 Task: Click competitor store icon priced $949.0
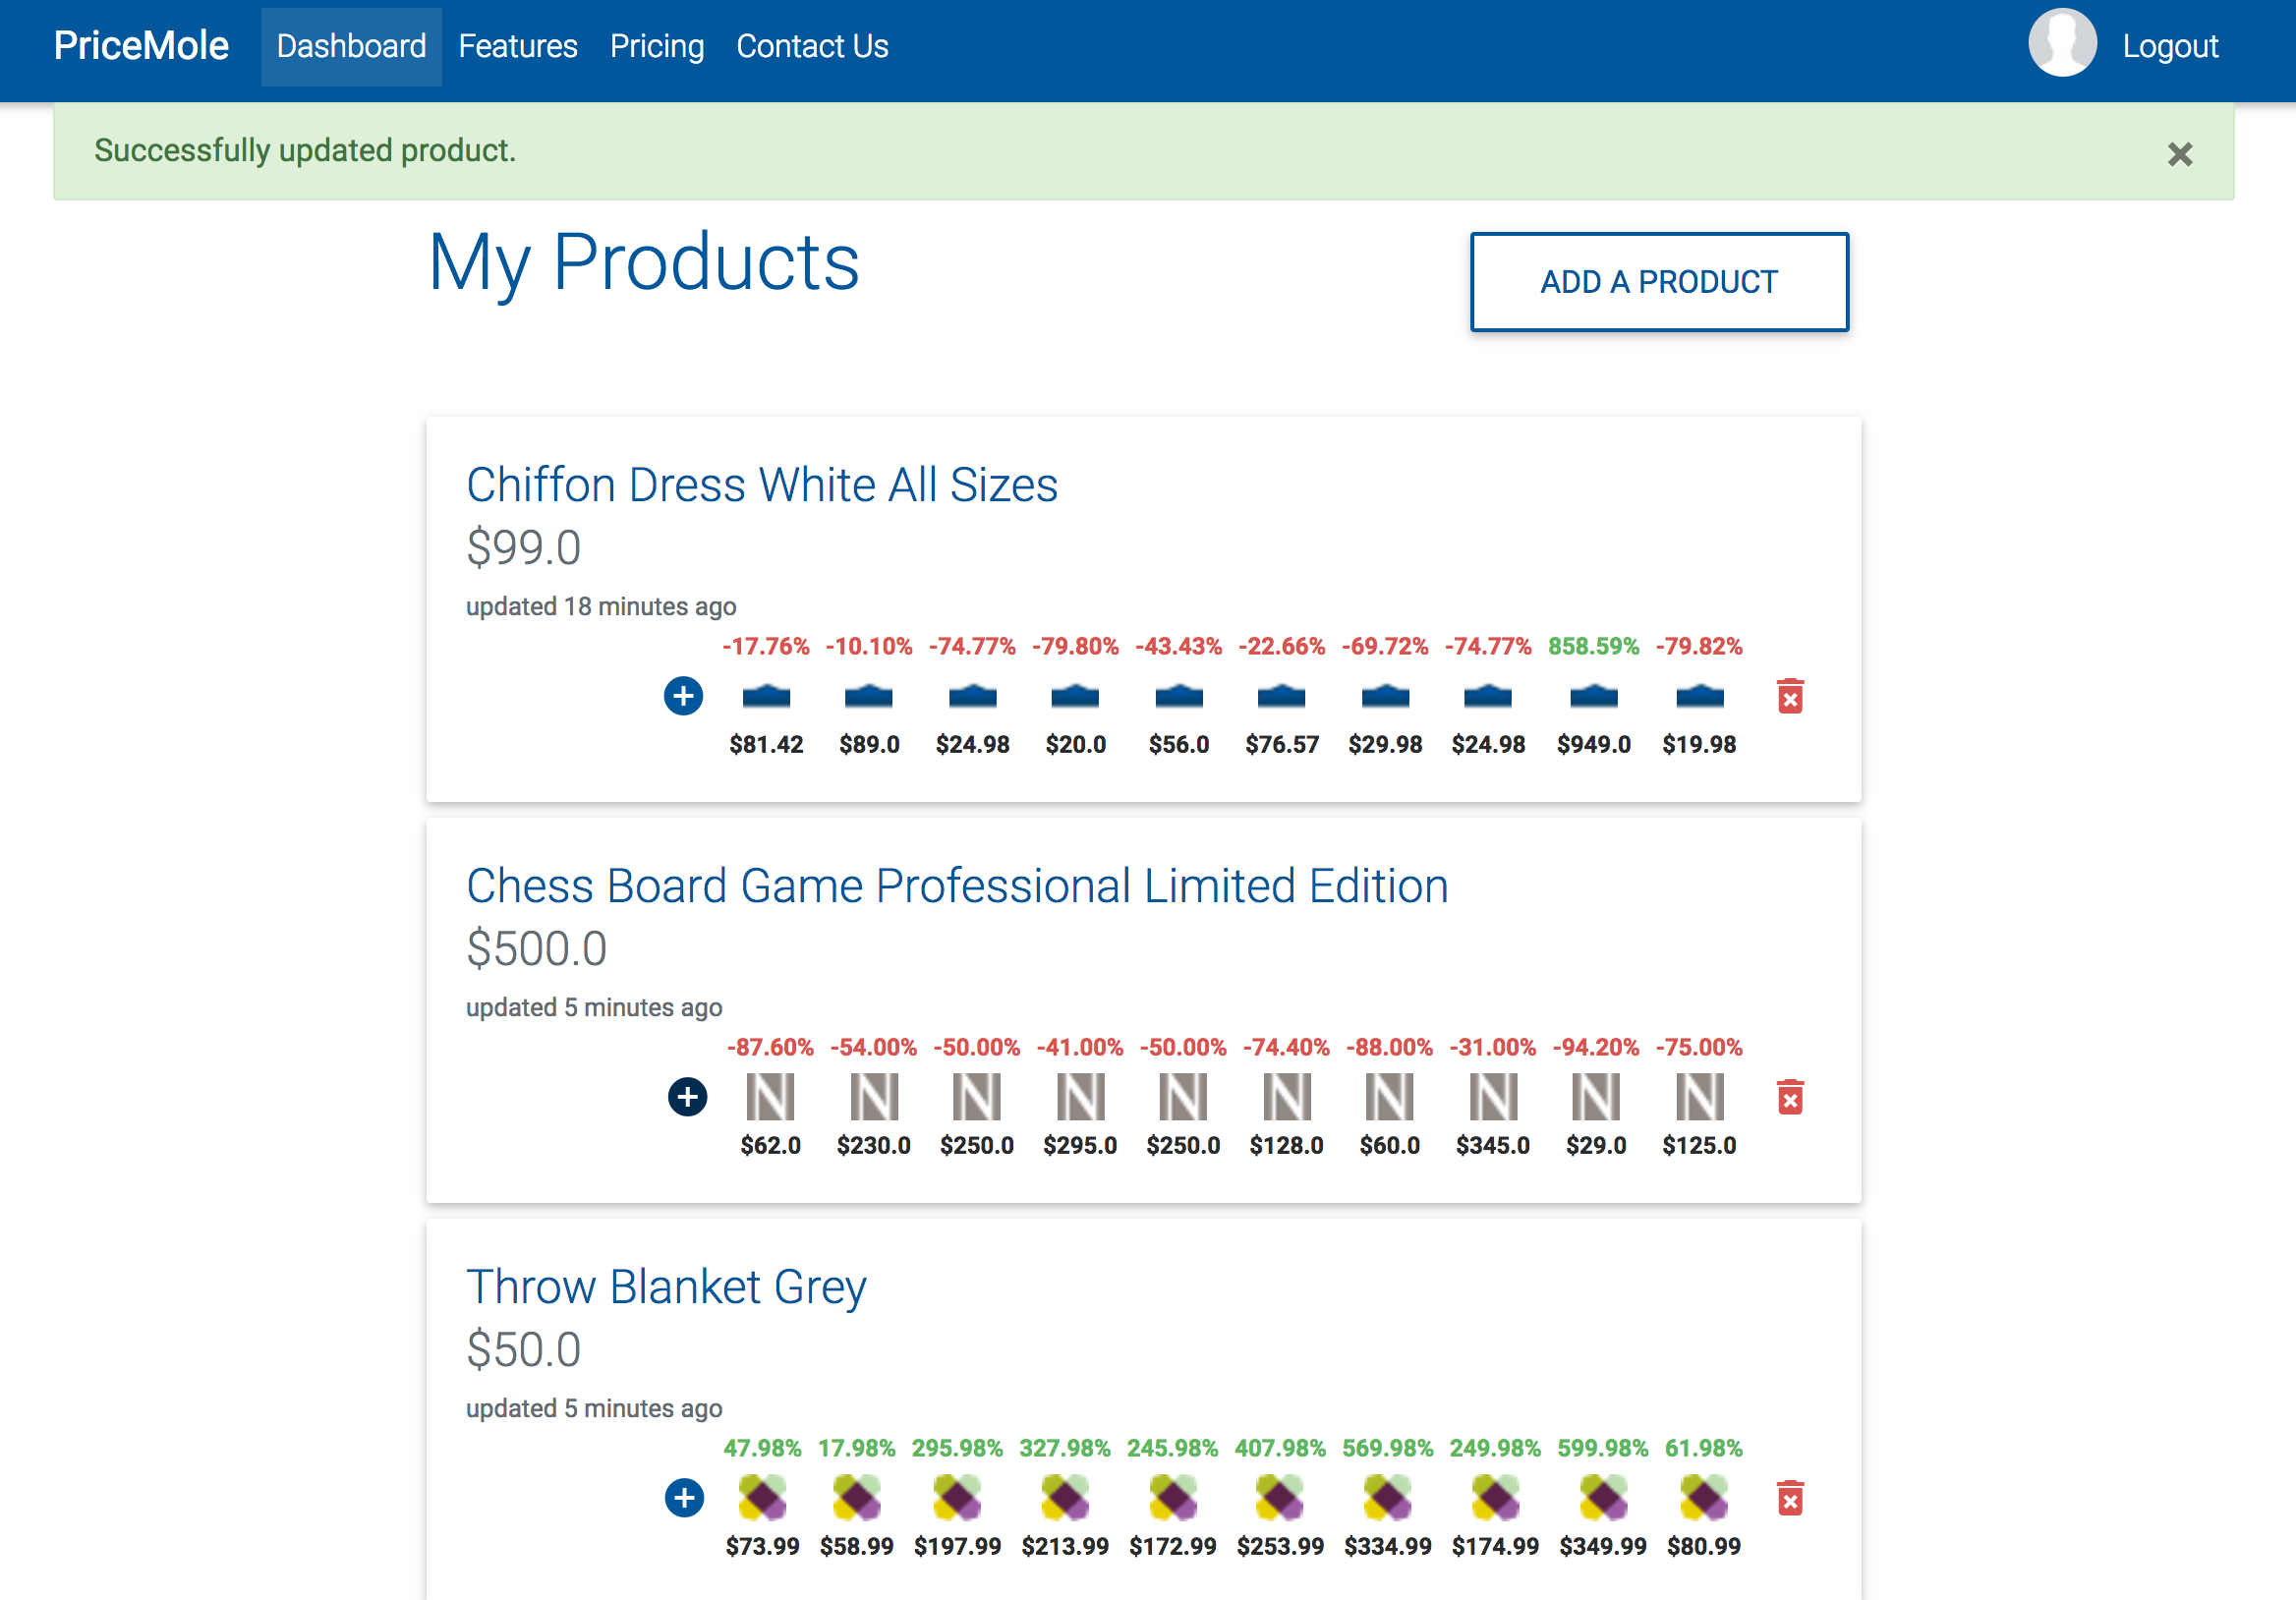[x=1593, y=696]
